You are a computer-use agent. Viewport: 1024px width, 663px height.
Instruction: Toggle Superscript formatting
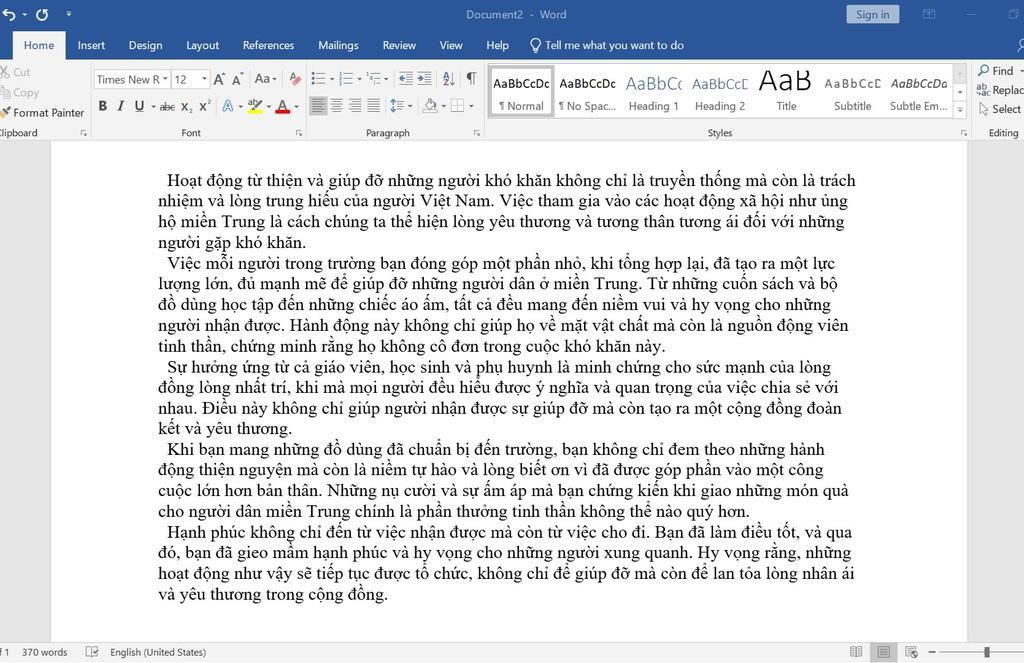point(205,106)
